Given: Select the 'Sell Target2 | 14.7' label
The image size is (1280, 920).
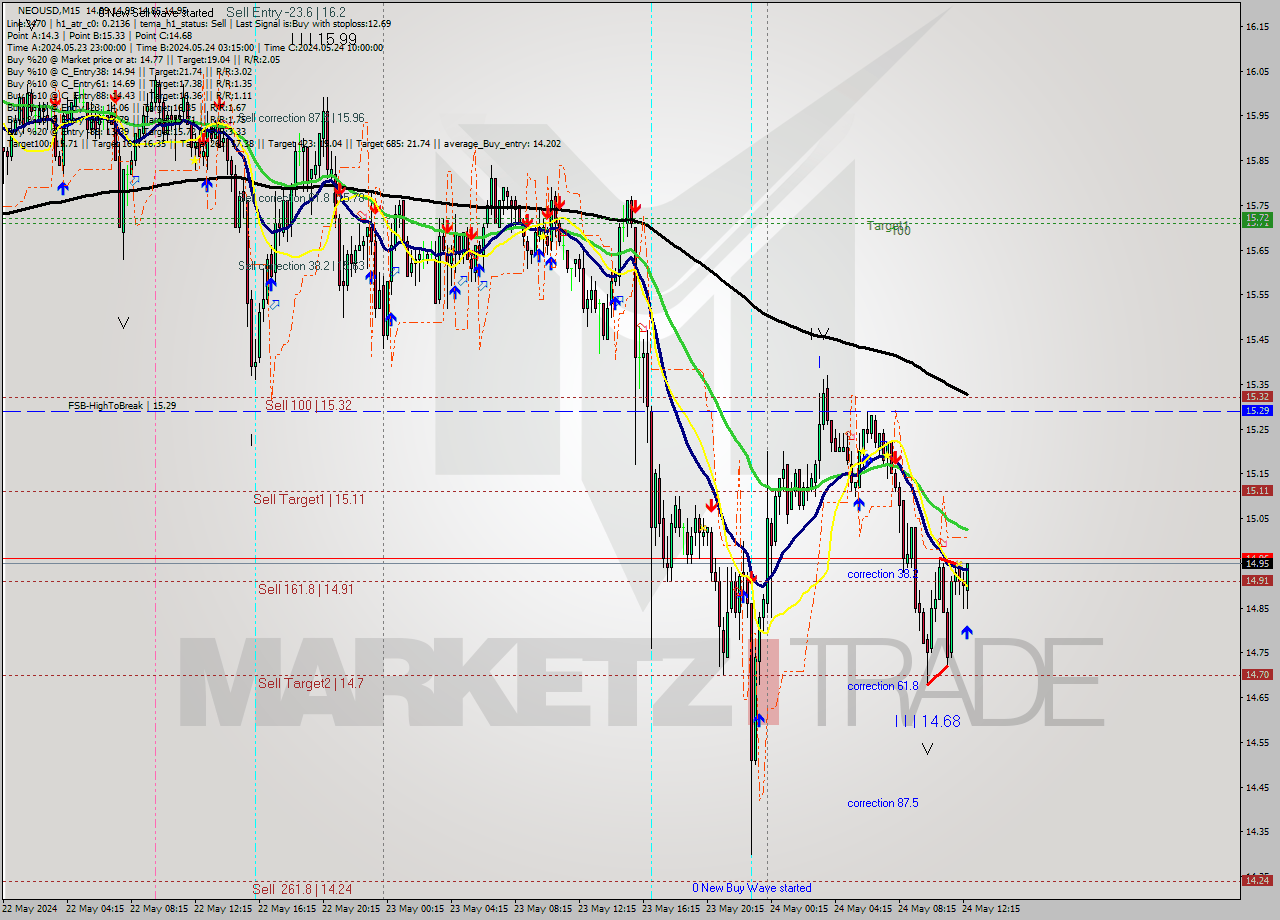Looking at the screenshot, I should pos(311,683).
